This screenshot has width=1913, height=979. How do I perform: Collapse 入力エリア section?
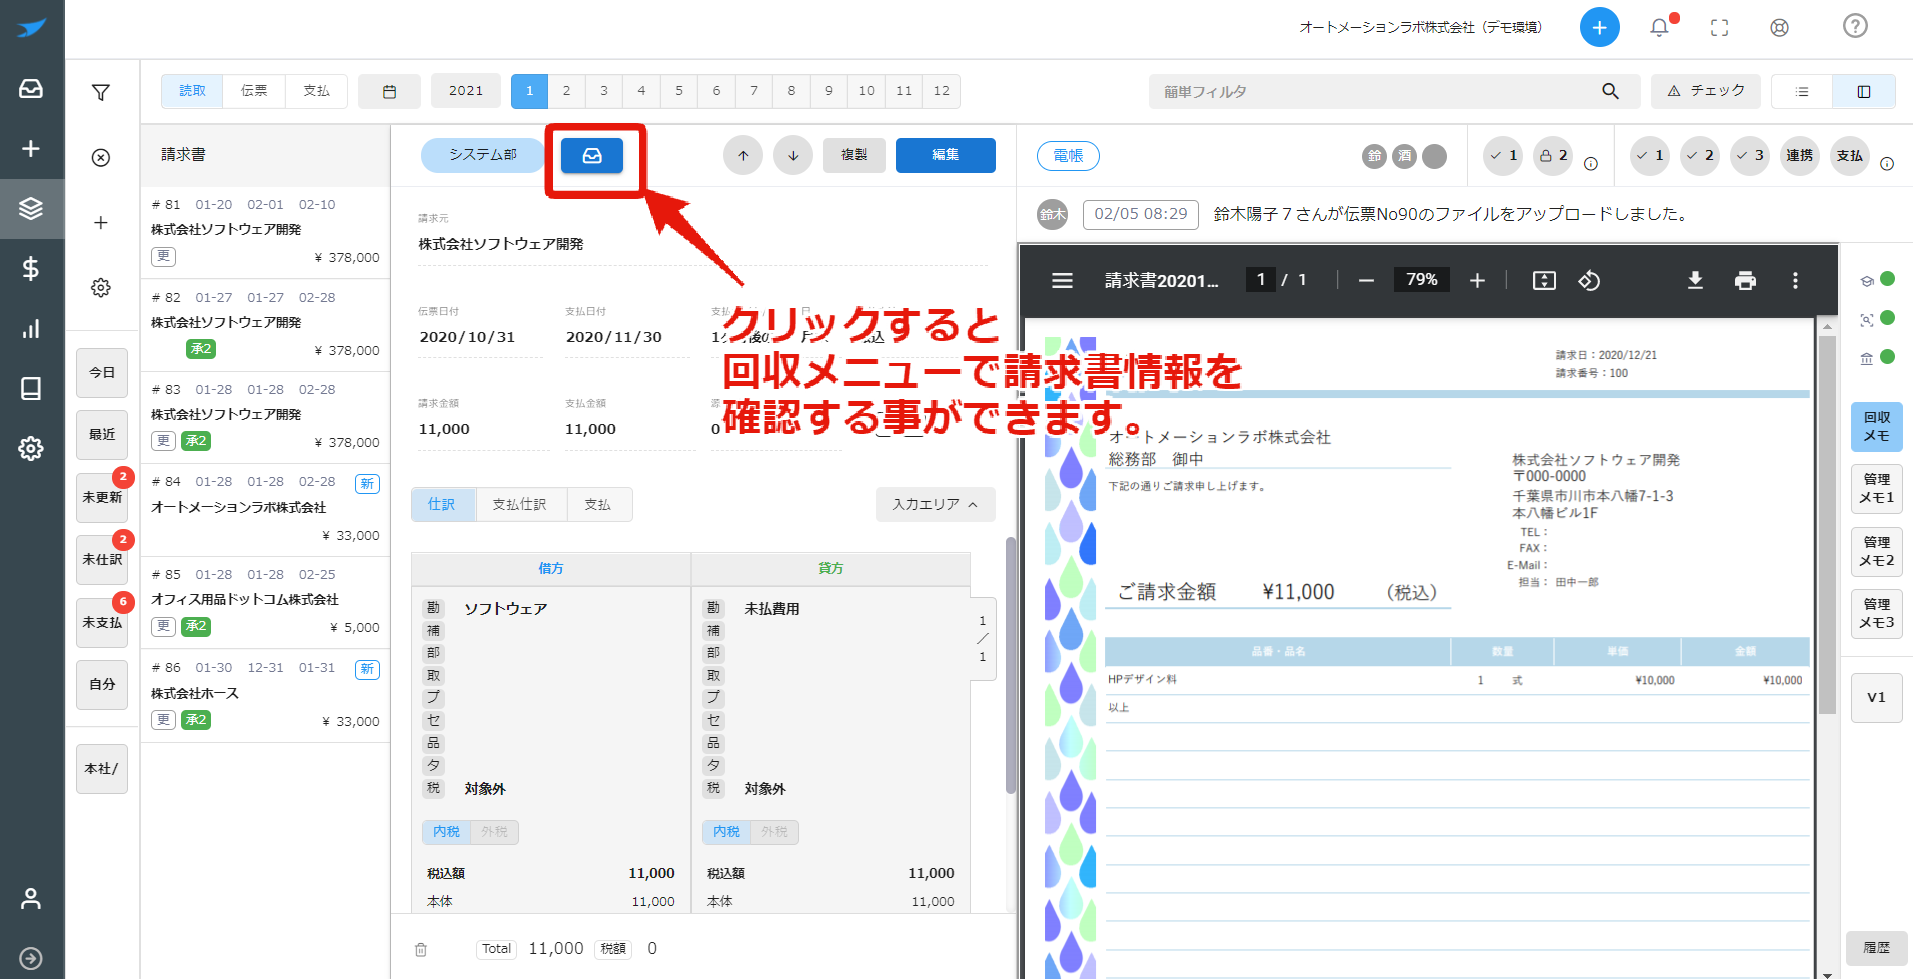tap(935, 504)
